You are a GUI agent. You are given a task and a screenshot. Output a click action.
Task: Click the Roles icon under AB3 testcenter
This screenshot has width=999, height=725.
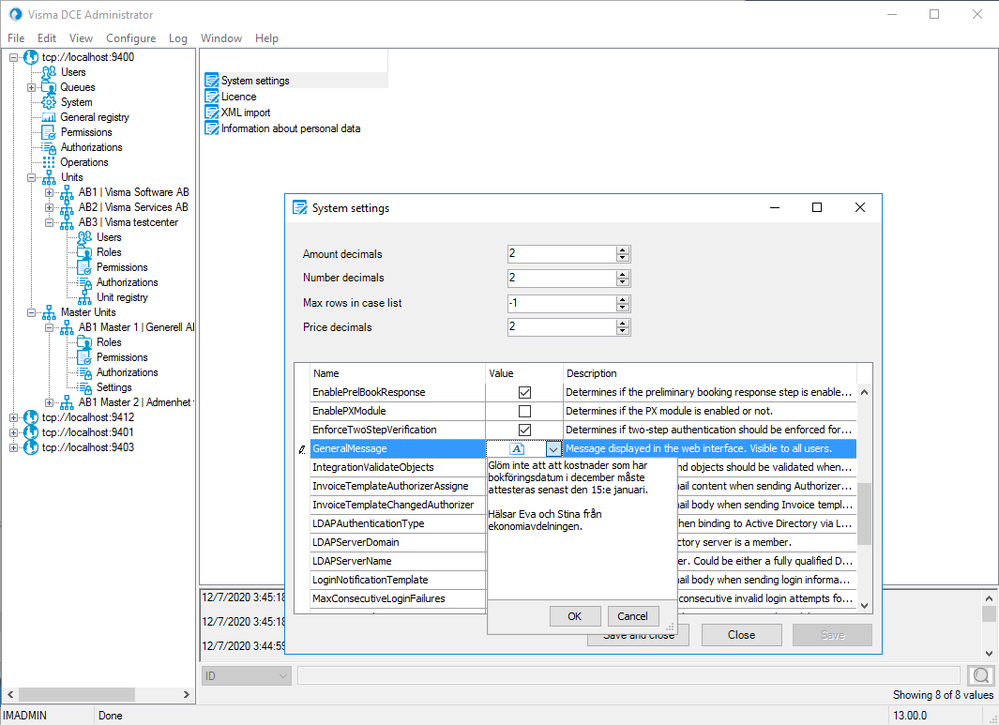[85, 252]
